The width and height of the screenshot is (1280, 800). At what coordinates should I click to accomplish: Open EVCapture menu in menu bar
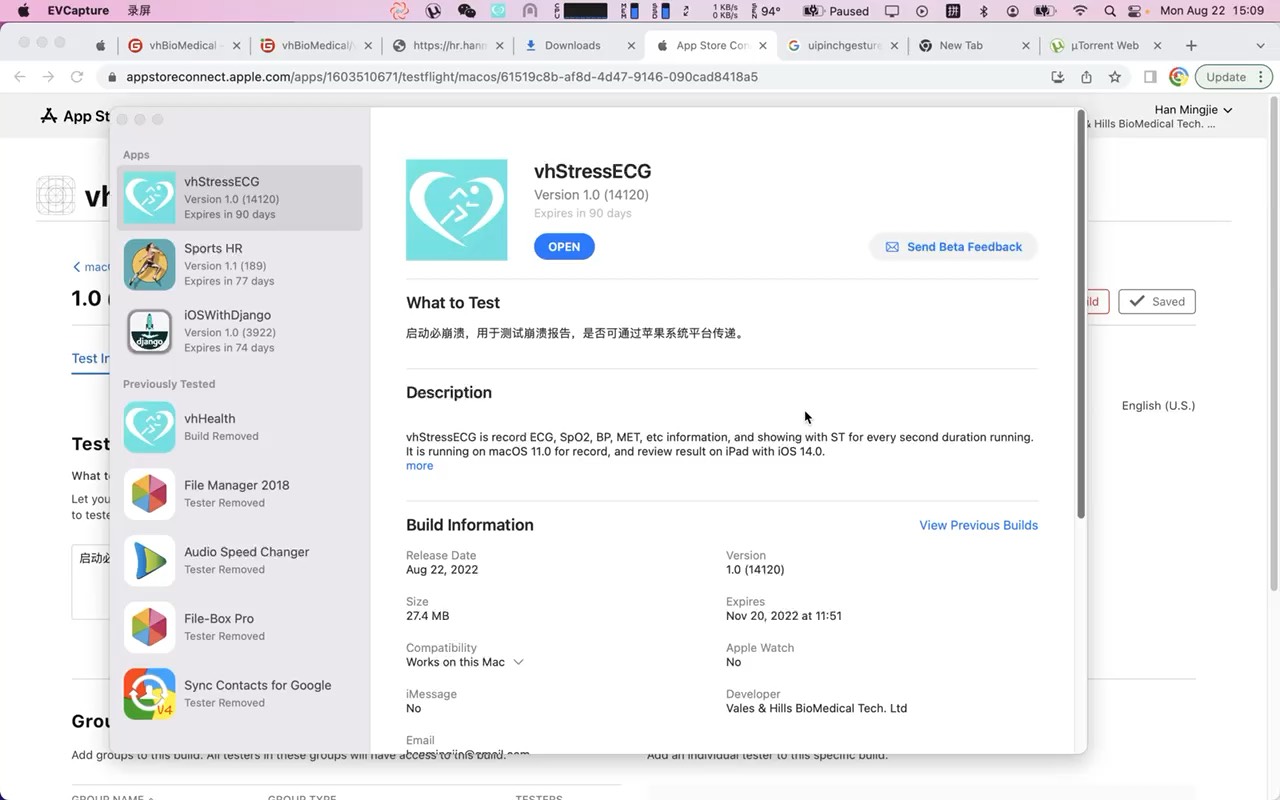tap(79, 12)
